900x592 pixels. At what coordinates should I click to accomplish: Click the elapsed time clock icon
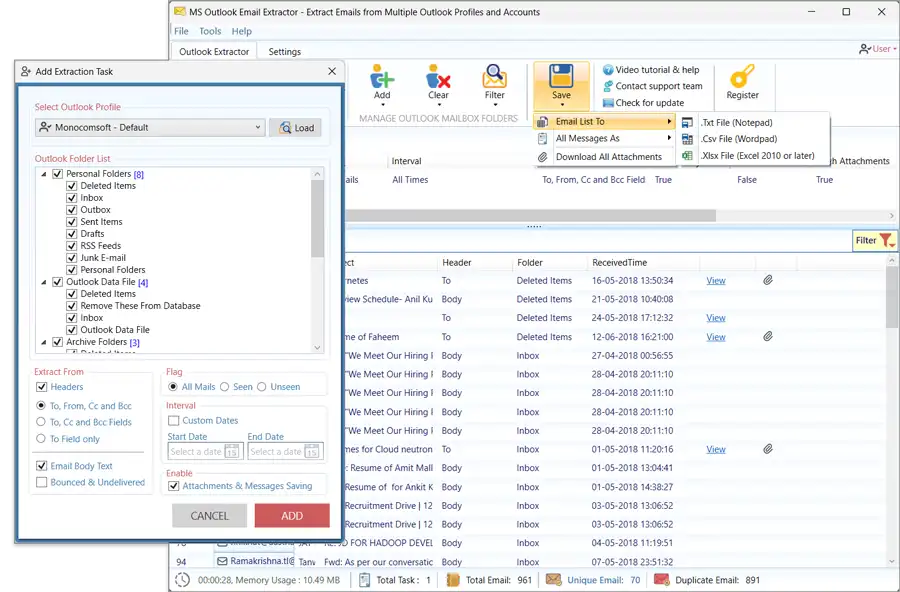182,580
